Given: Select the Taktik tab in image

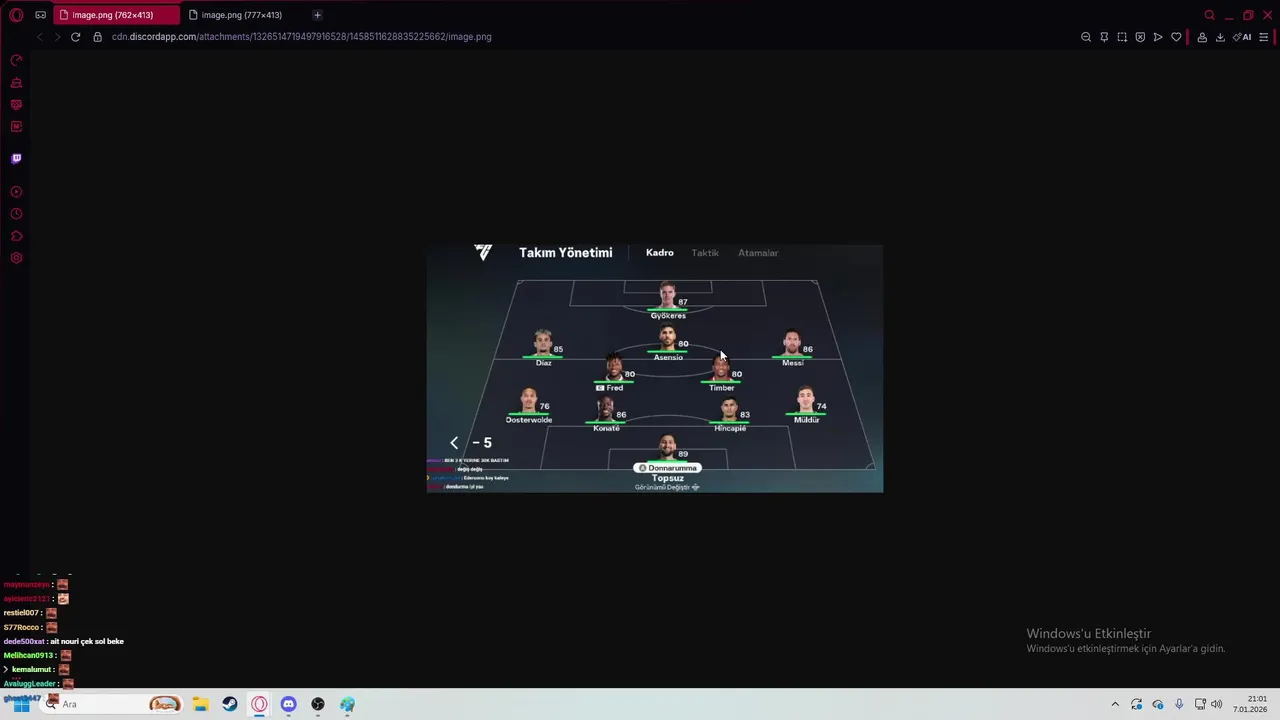Looking at the screenshot, I should point(705,253).
